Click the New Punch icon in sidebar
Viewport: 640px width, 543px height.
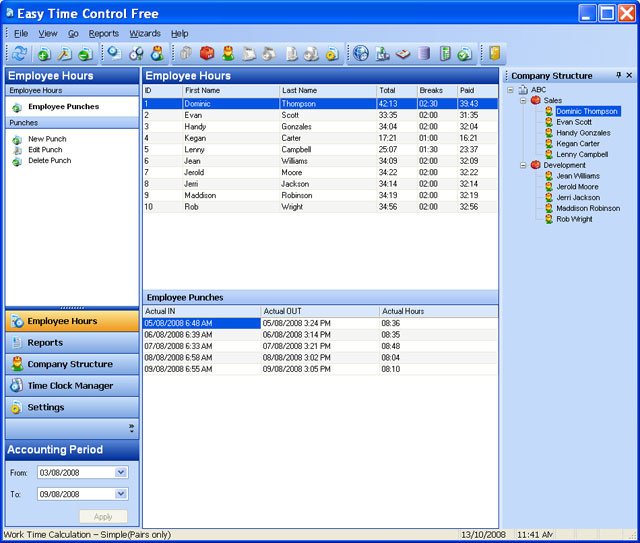click(x=17, y=139)
